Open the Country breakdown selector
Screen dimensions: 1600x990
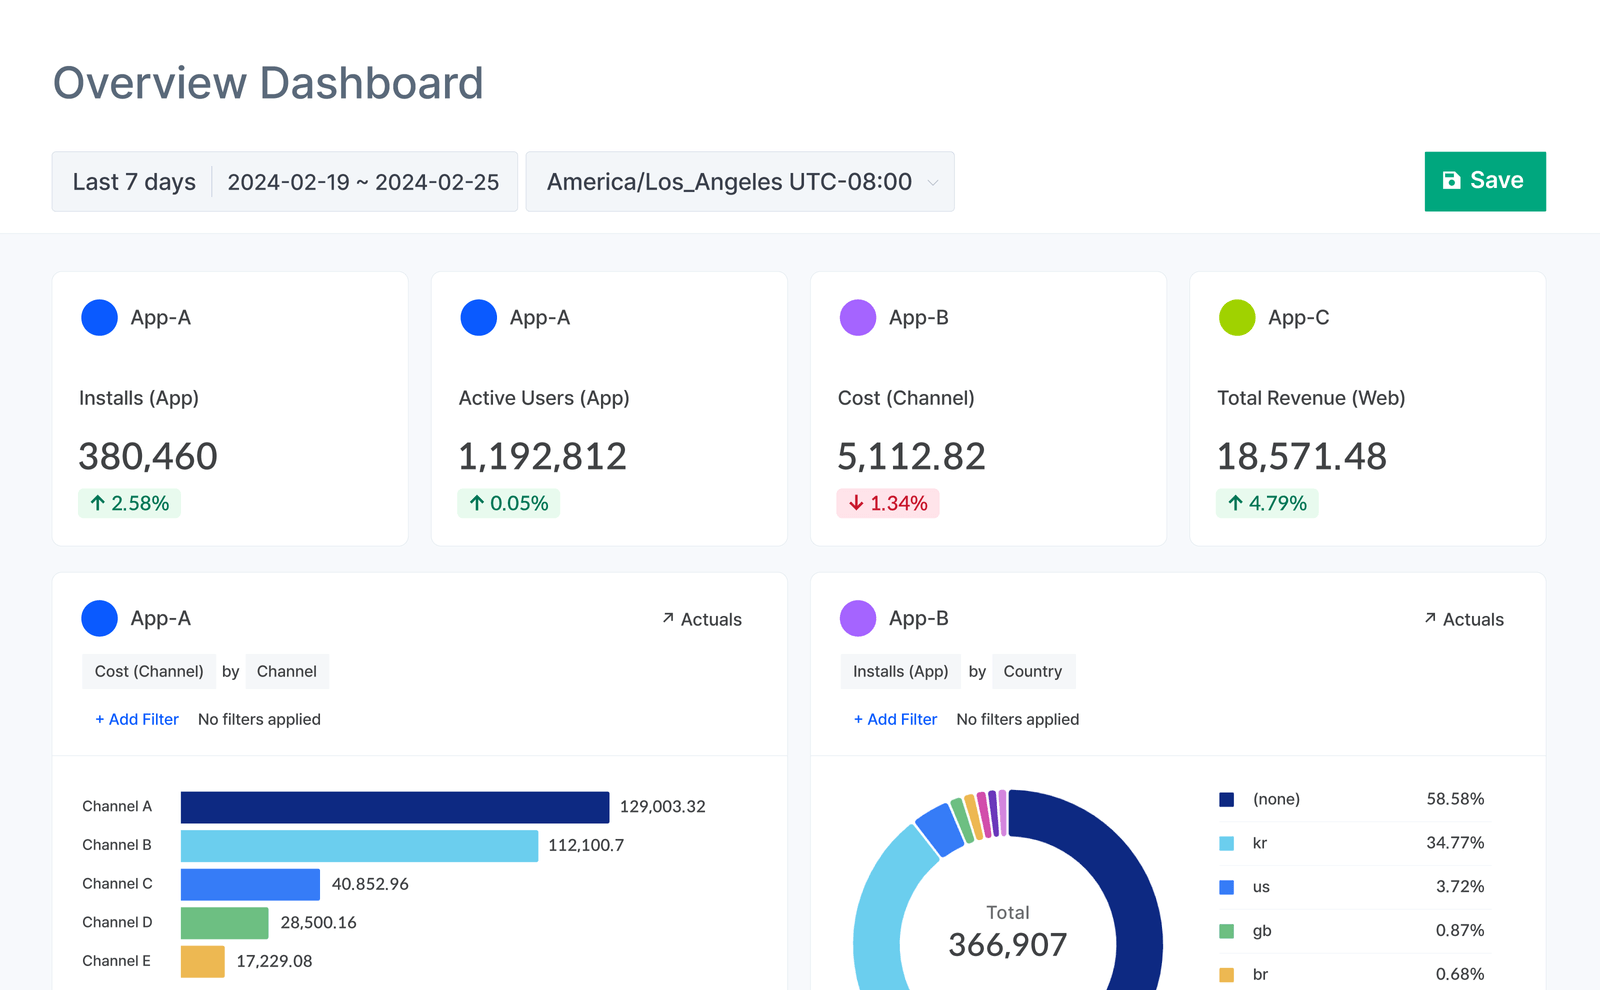click(1033, 671)
